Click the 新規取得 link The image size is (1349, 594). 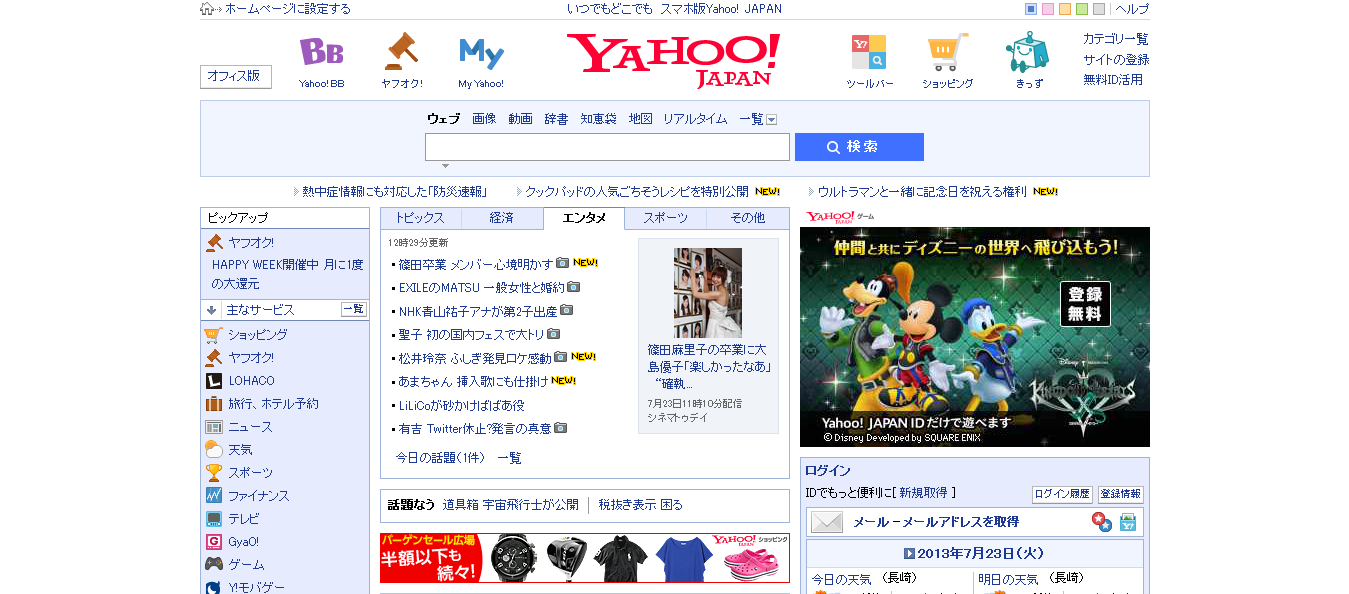[x=923, y=493]
